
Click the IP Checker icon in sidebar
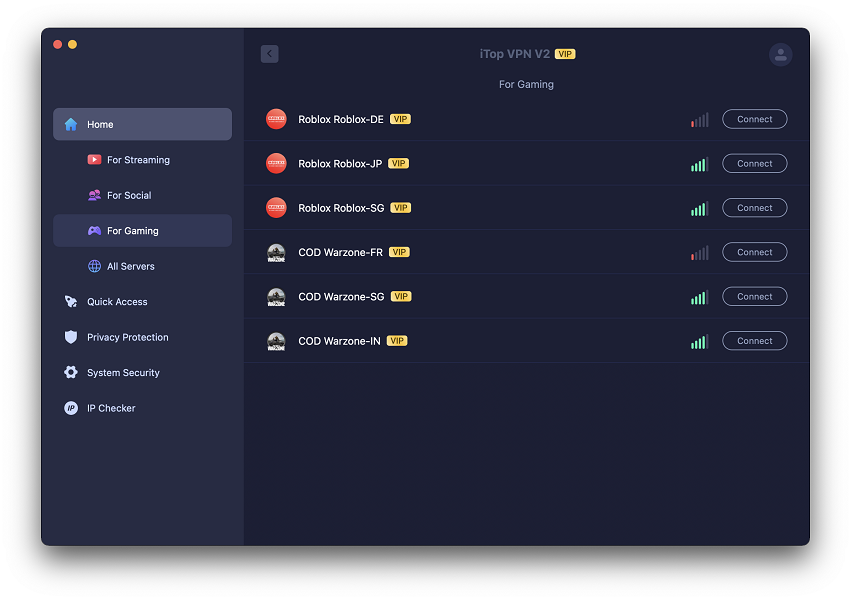70,408
